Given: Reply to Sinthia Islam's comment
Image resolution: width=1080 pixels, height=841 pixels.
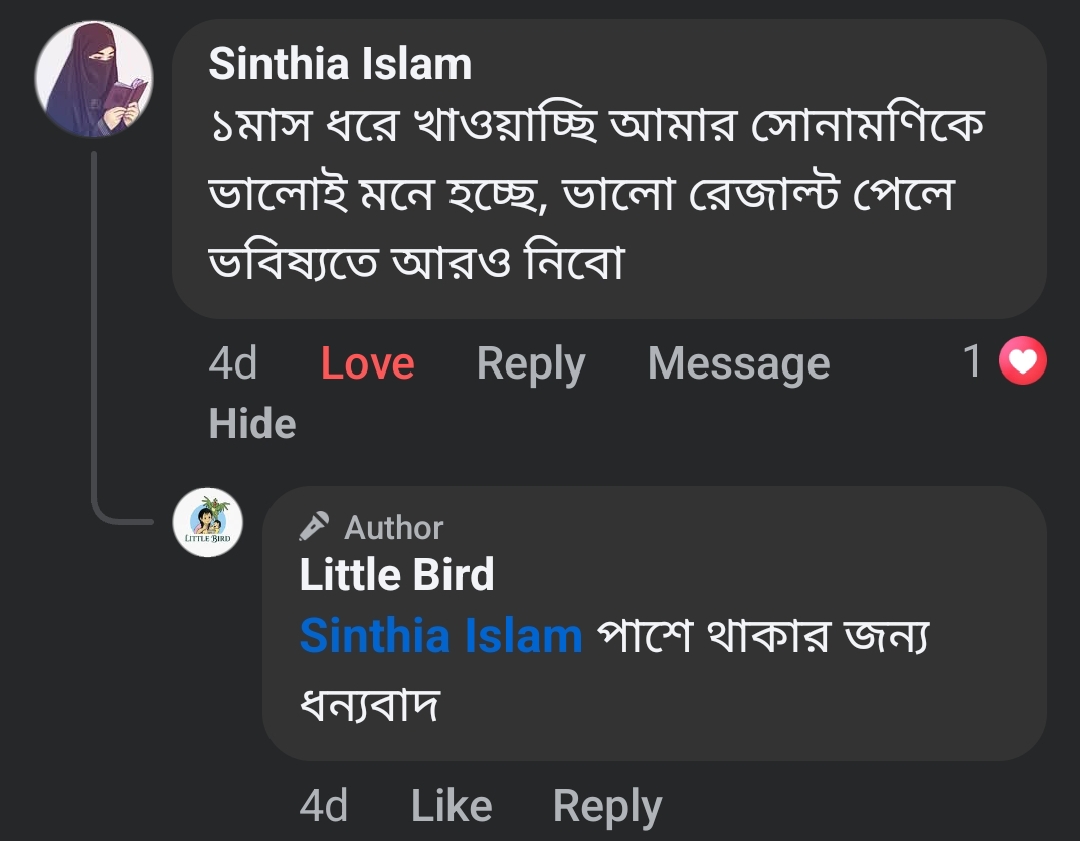Looking at the screenshot, I should coord(530,364).
